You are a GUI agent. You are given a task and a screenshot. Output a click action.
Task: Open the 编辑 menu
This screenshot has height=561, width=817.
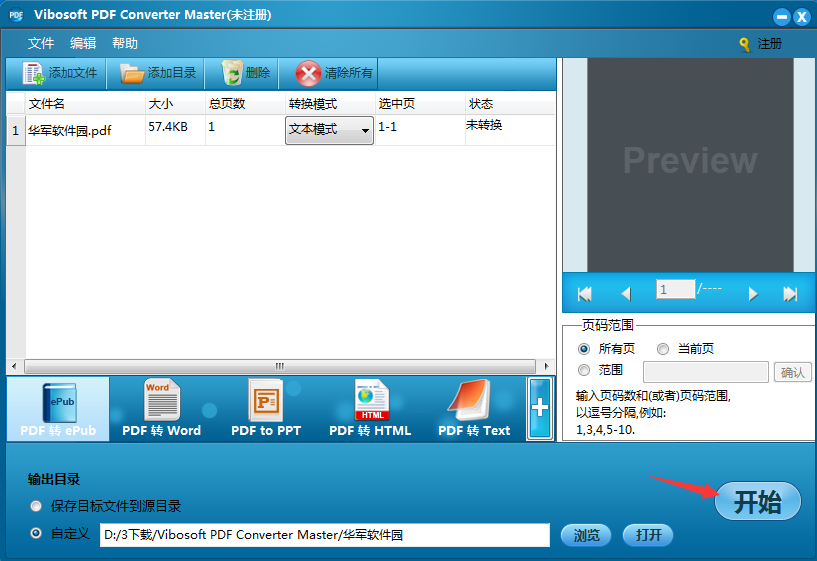tap(83, 43)
